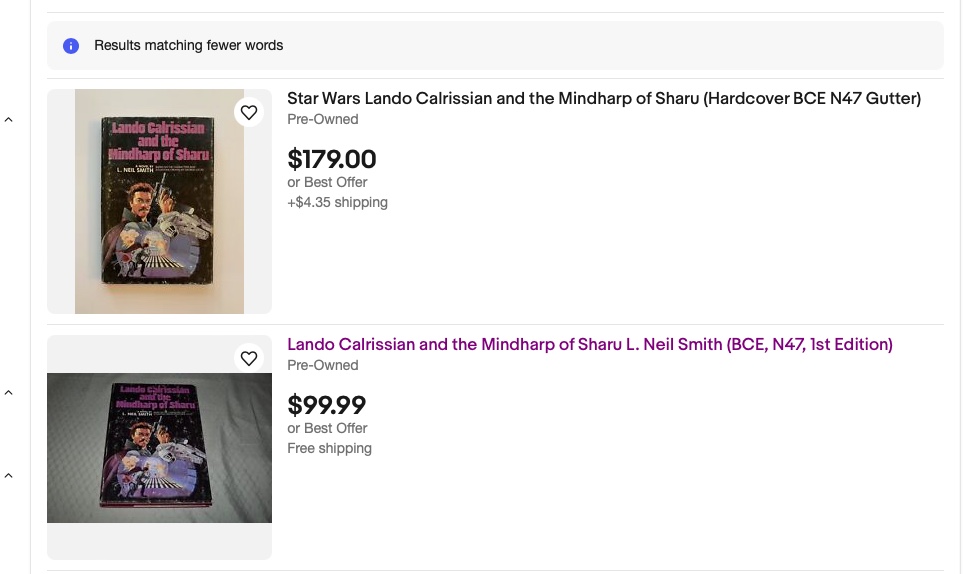
Task: Click the chevron beside the $99.99 listing's Pre-Owned label
Action: pos(8,393)
